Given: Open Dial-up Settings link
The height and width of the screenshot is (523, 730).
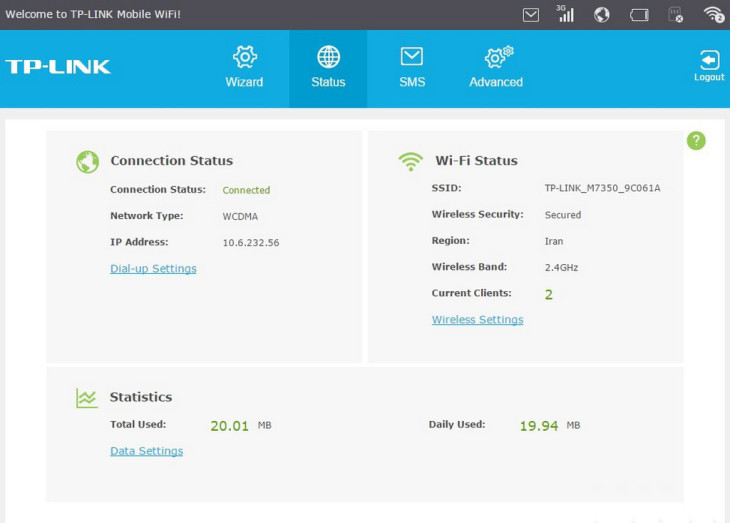Looking at the screenshot, I should coord(153,269).
